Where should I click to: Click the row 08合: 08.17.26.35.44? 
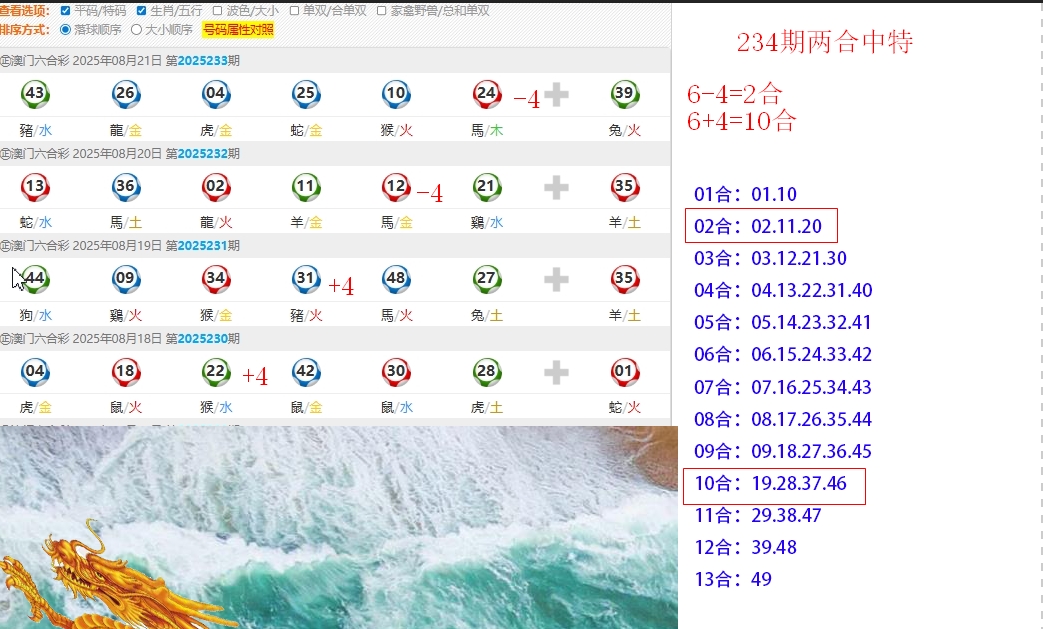coord(782,419)
